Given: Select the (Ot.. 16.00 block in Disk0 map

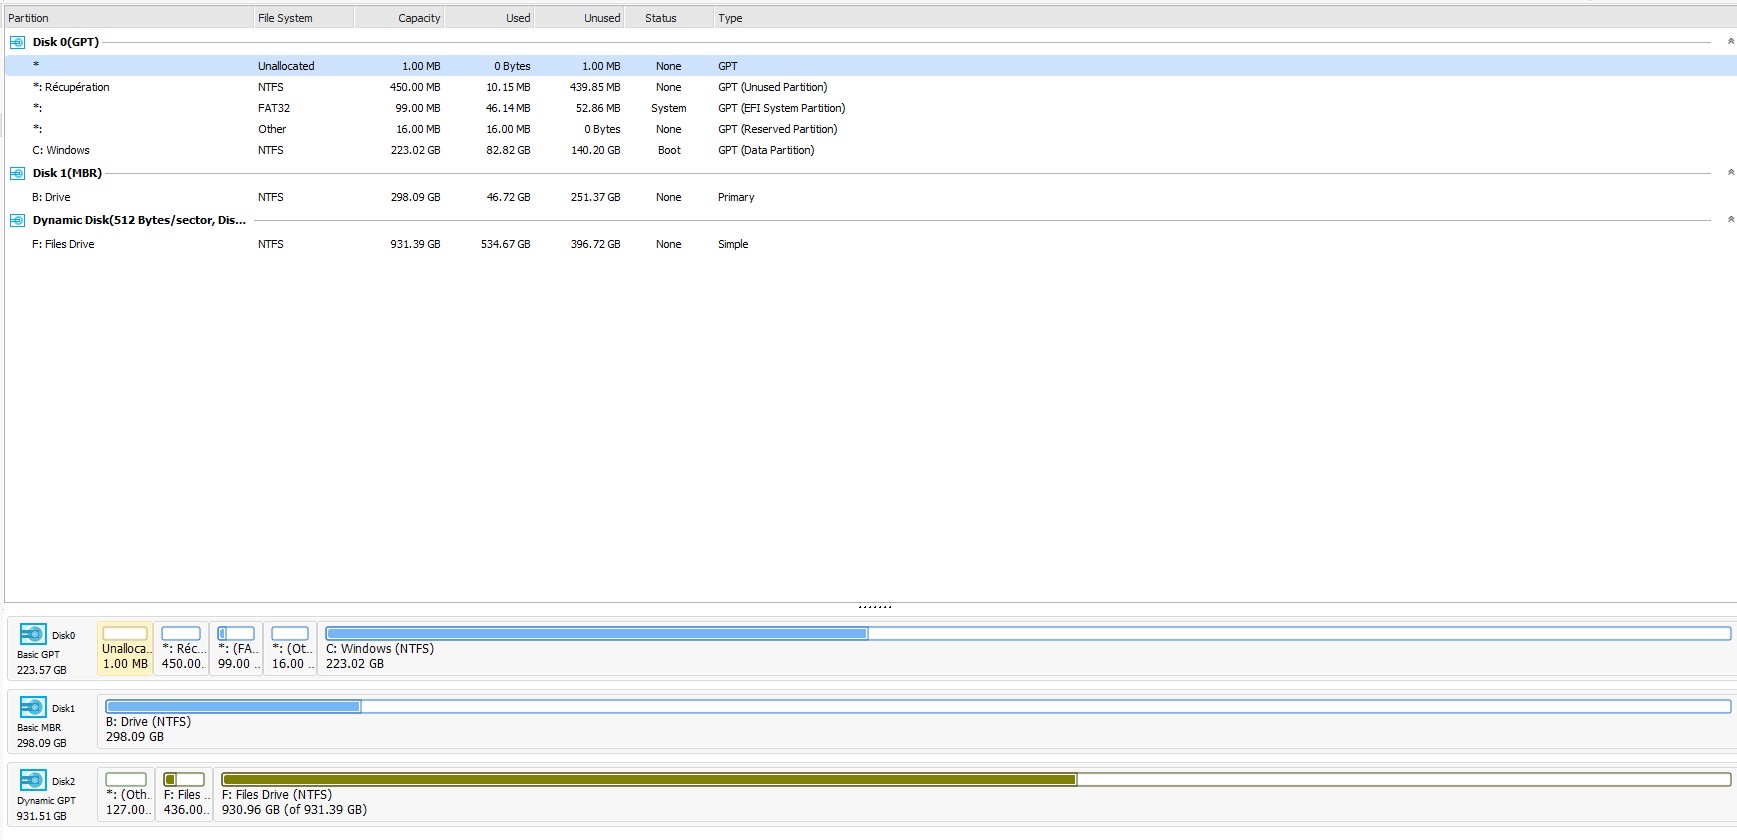Looking at the screenshot, I should point(290,648).
